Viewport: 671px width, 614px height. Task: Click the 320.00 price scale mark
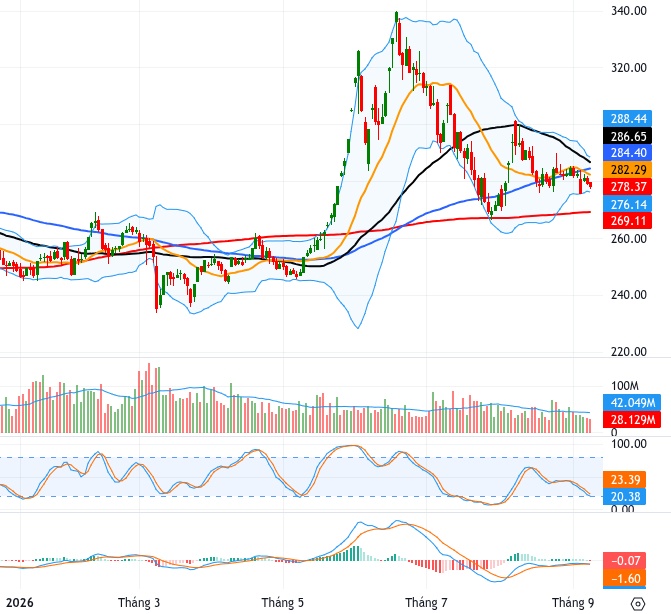[629, 68]
